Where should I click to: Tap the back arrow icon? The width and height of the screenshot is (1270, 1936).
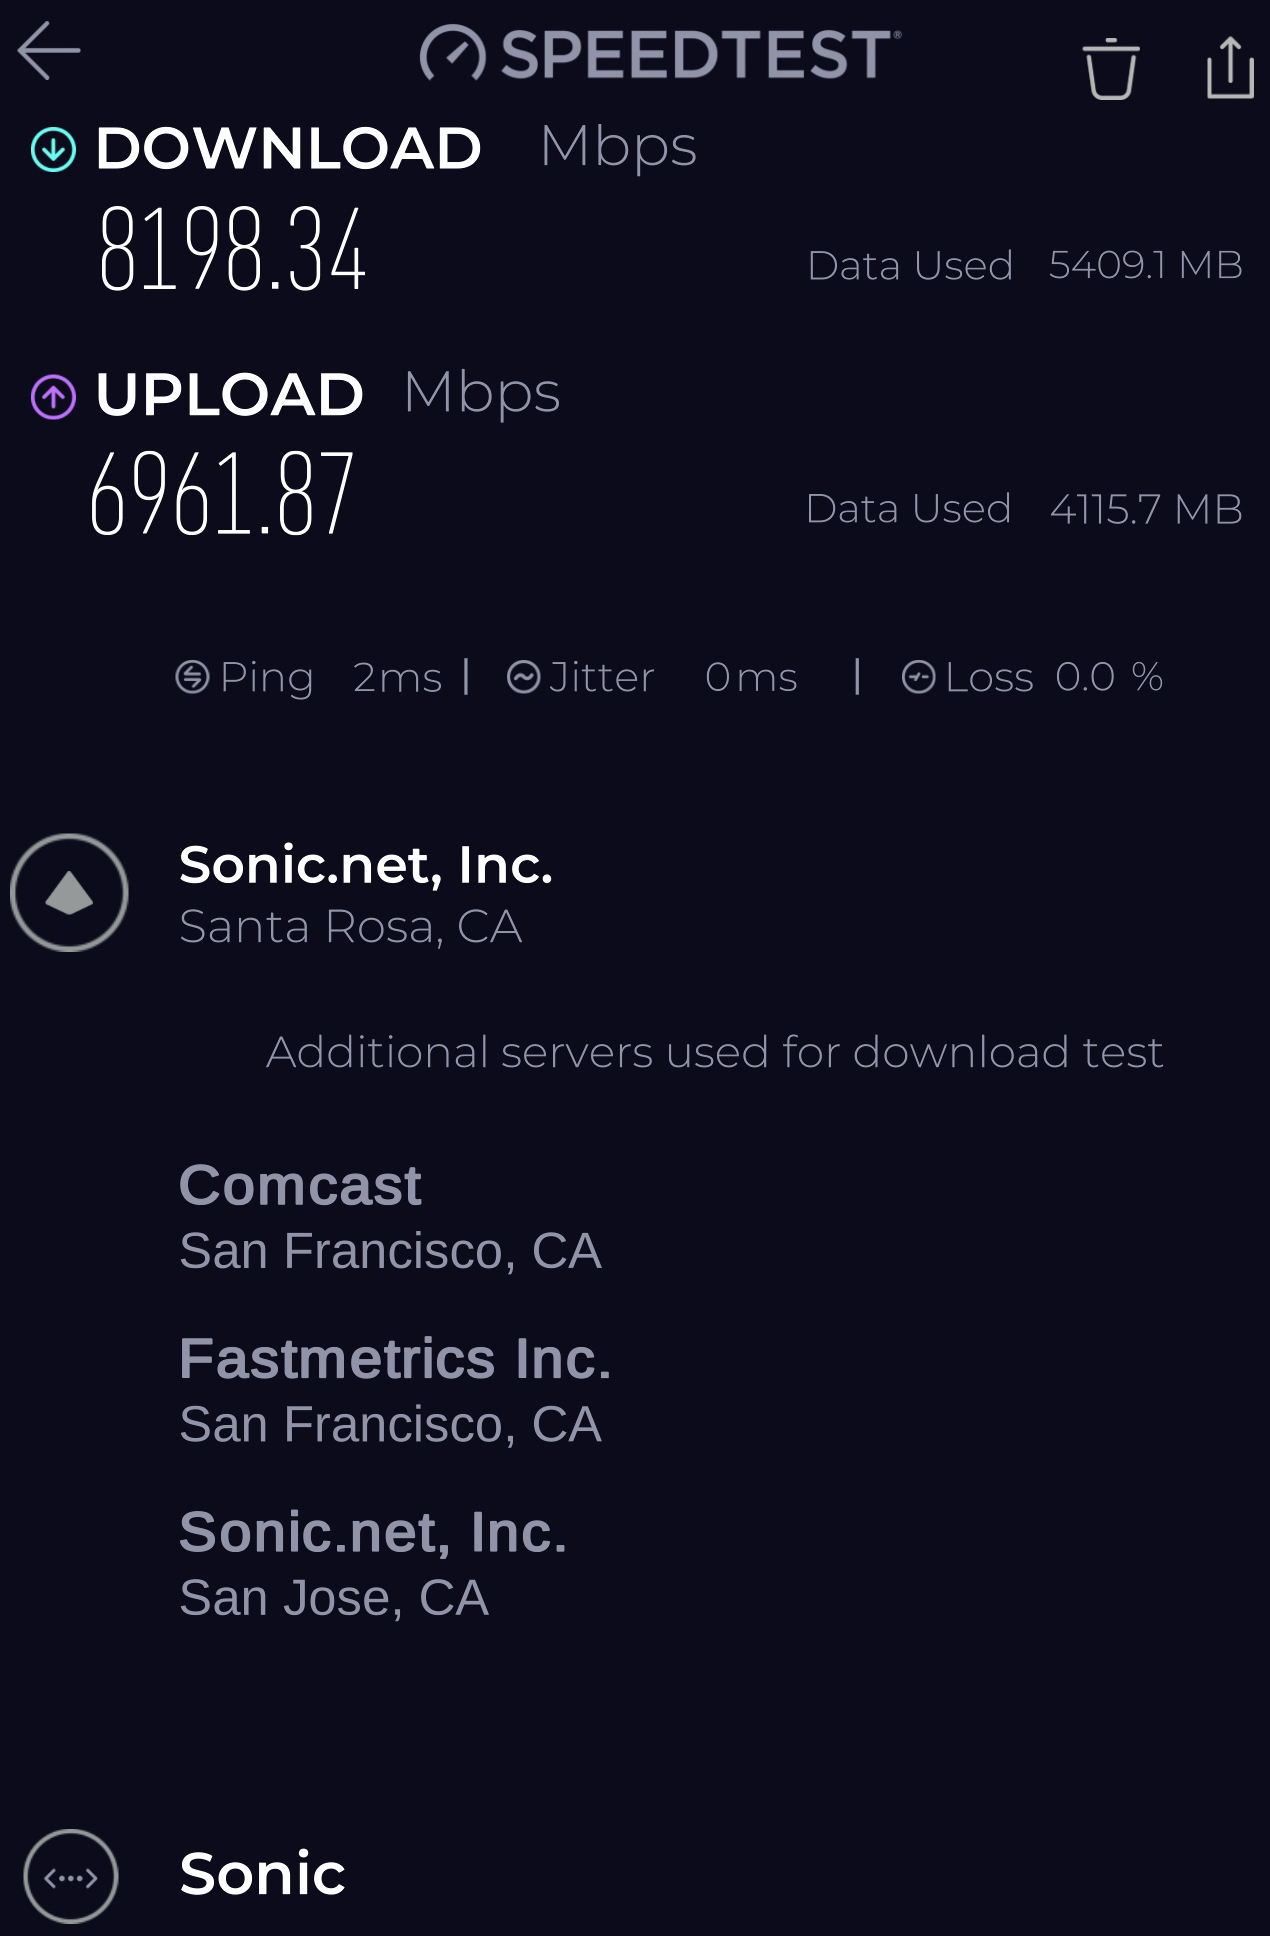pos(49,51)
